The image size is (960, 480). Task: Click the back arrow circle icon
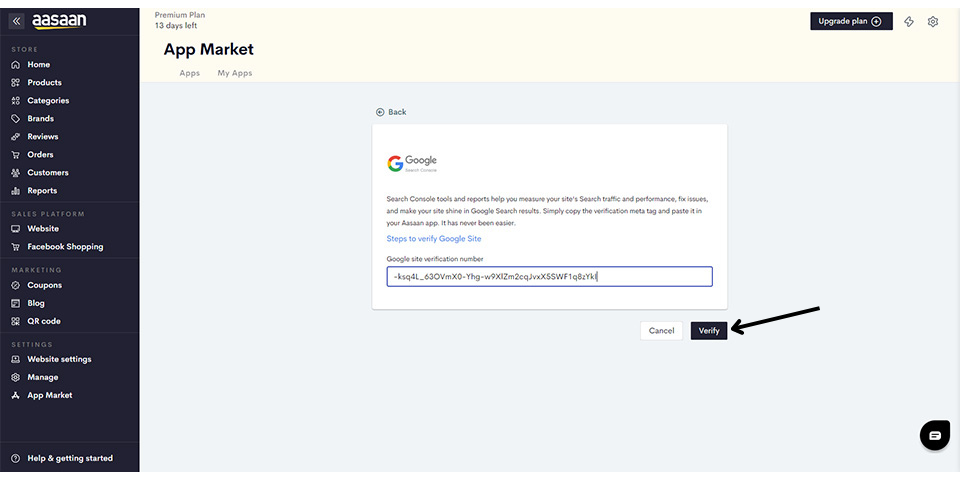click(380, 112)
